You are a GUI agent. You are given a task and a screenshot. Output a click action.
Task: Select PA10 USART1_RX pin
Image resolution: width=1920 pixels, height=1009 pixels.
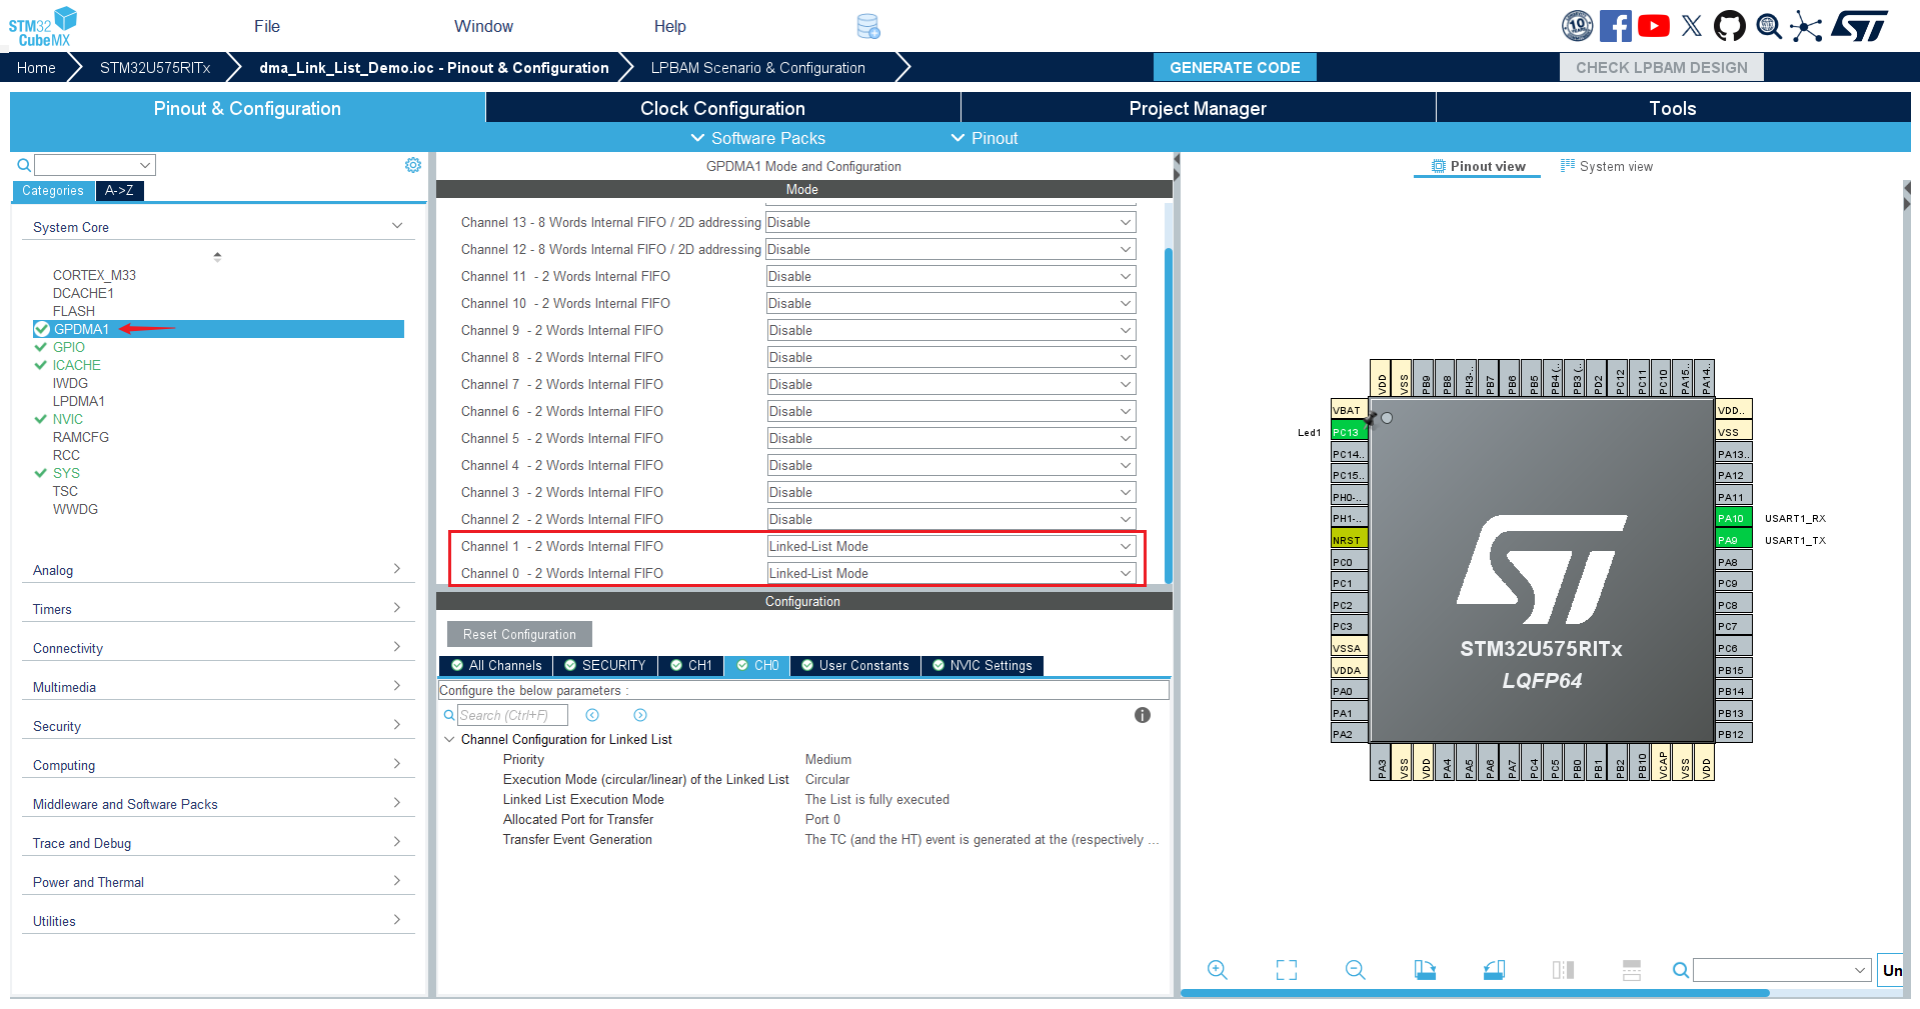tap(1733, 518)
